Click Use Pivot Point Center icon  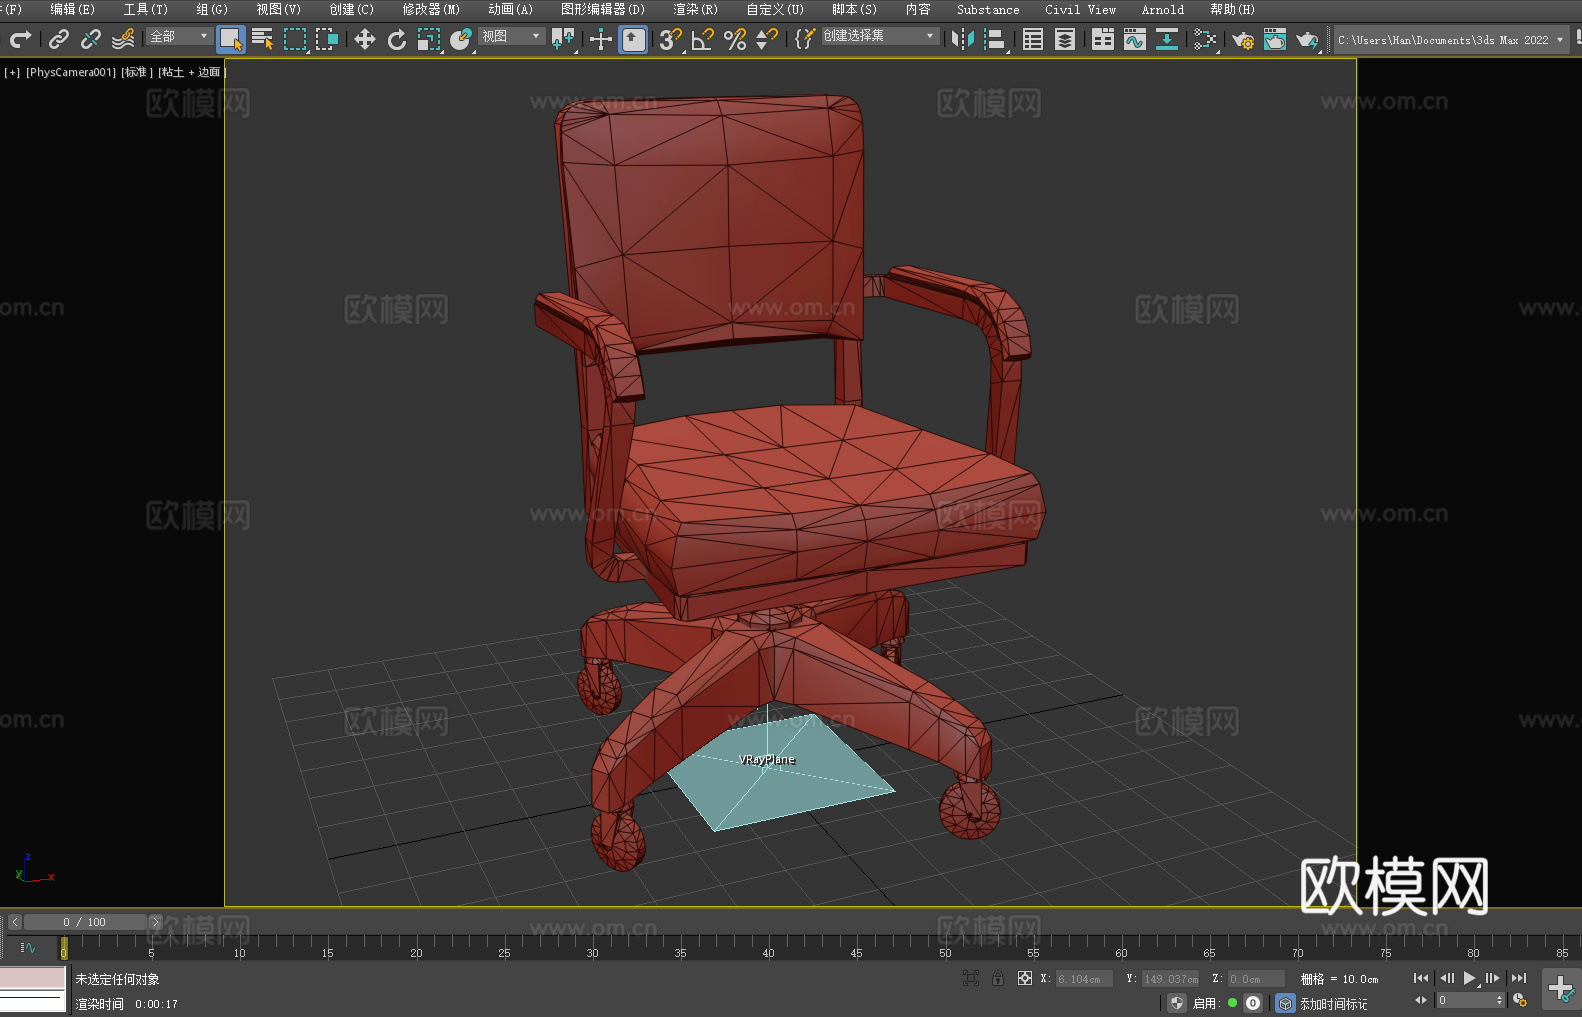563,39
